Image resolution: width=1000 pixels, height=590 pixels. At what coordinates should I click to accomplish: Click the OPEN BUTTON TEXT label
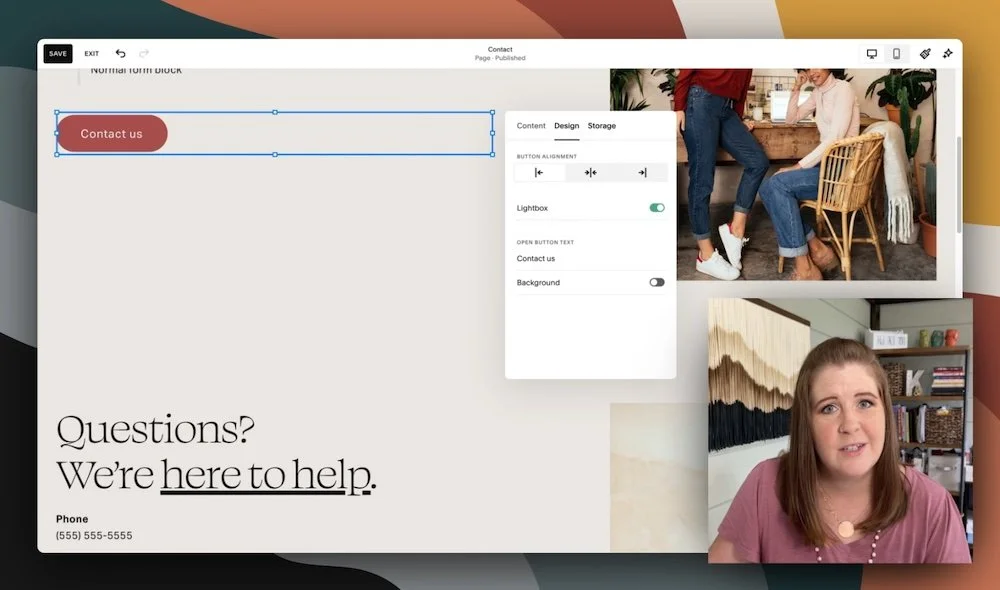(545, 242)
